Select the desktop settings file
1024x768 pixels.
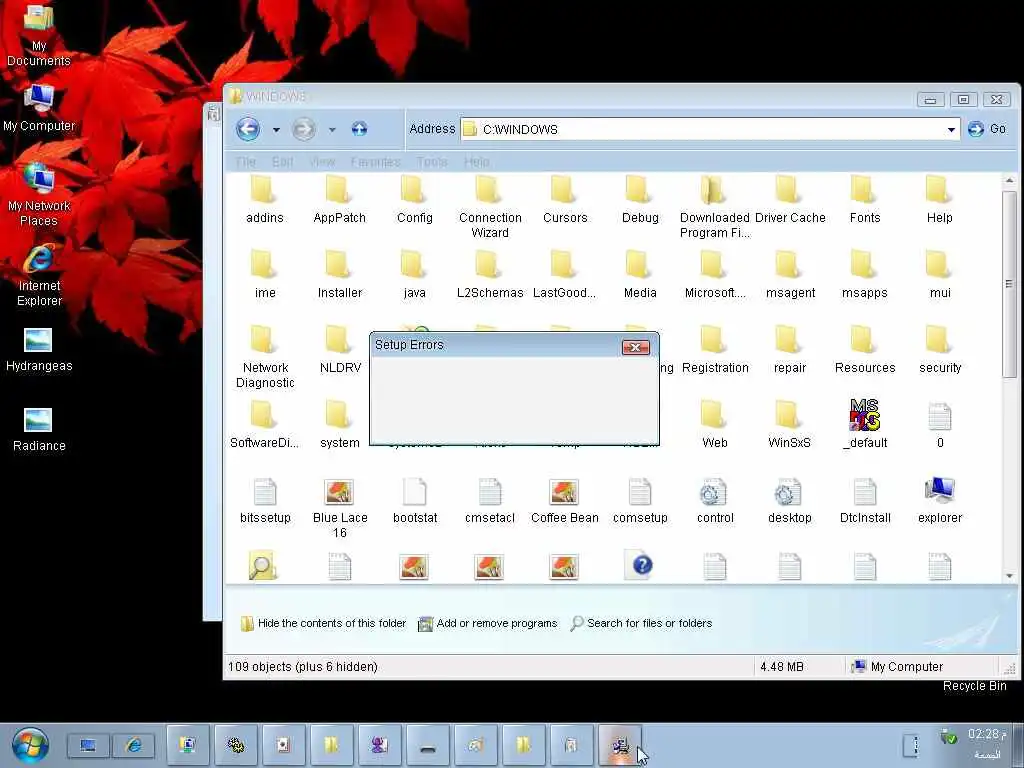pos(790,501)
